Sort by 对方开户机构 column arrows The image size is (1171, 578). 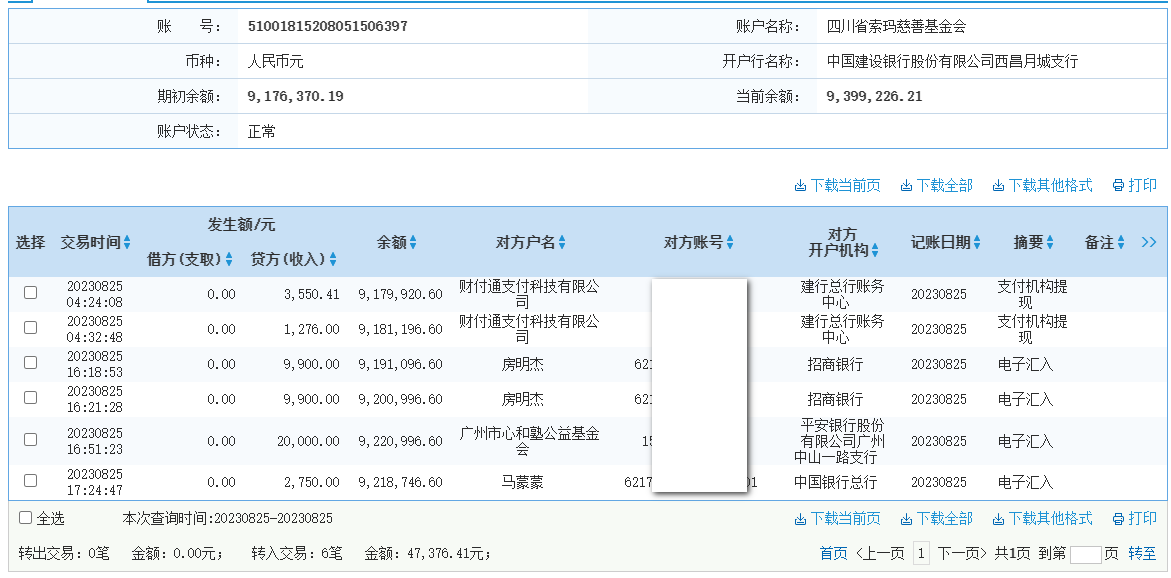pyautogui.click(x=875, y=250)
